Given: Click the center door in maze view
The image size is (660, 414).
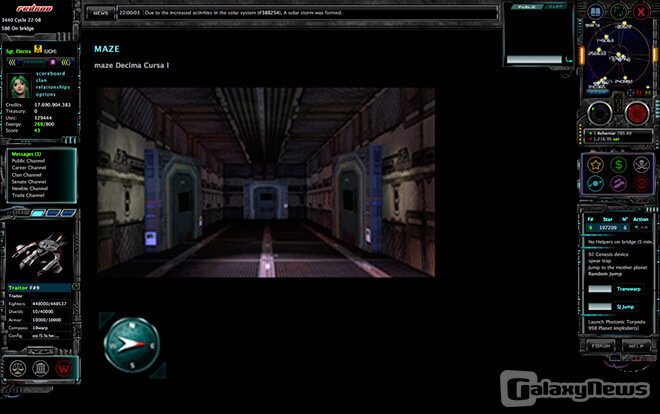Looking at the screenshot, I should [x=265, y=199].
